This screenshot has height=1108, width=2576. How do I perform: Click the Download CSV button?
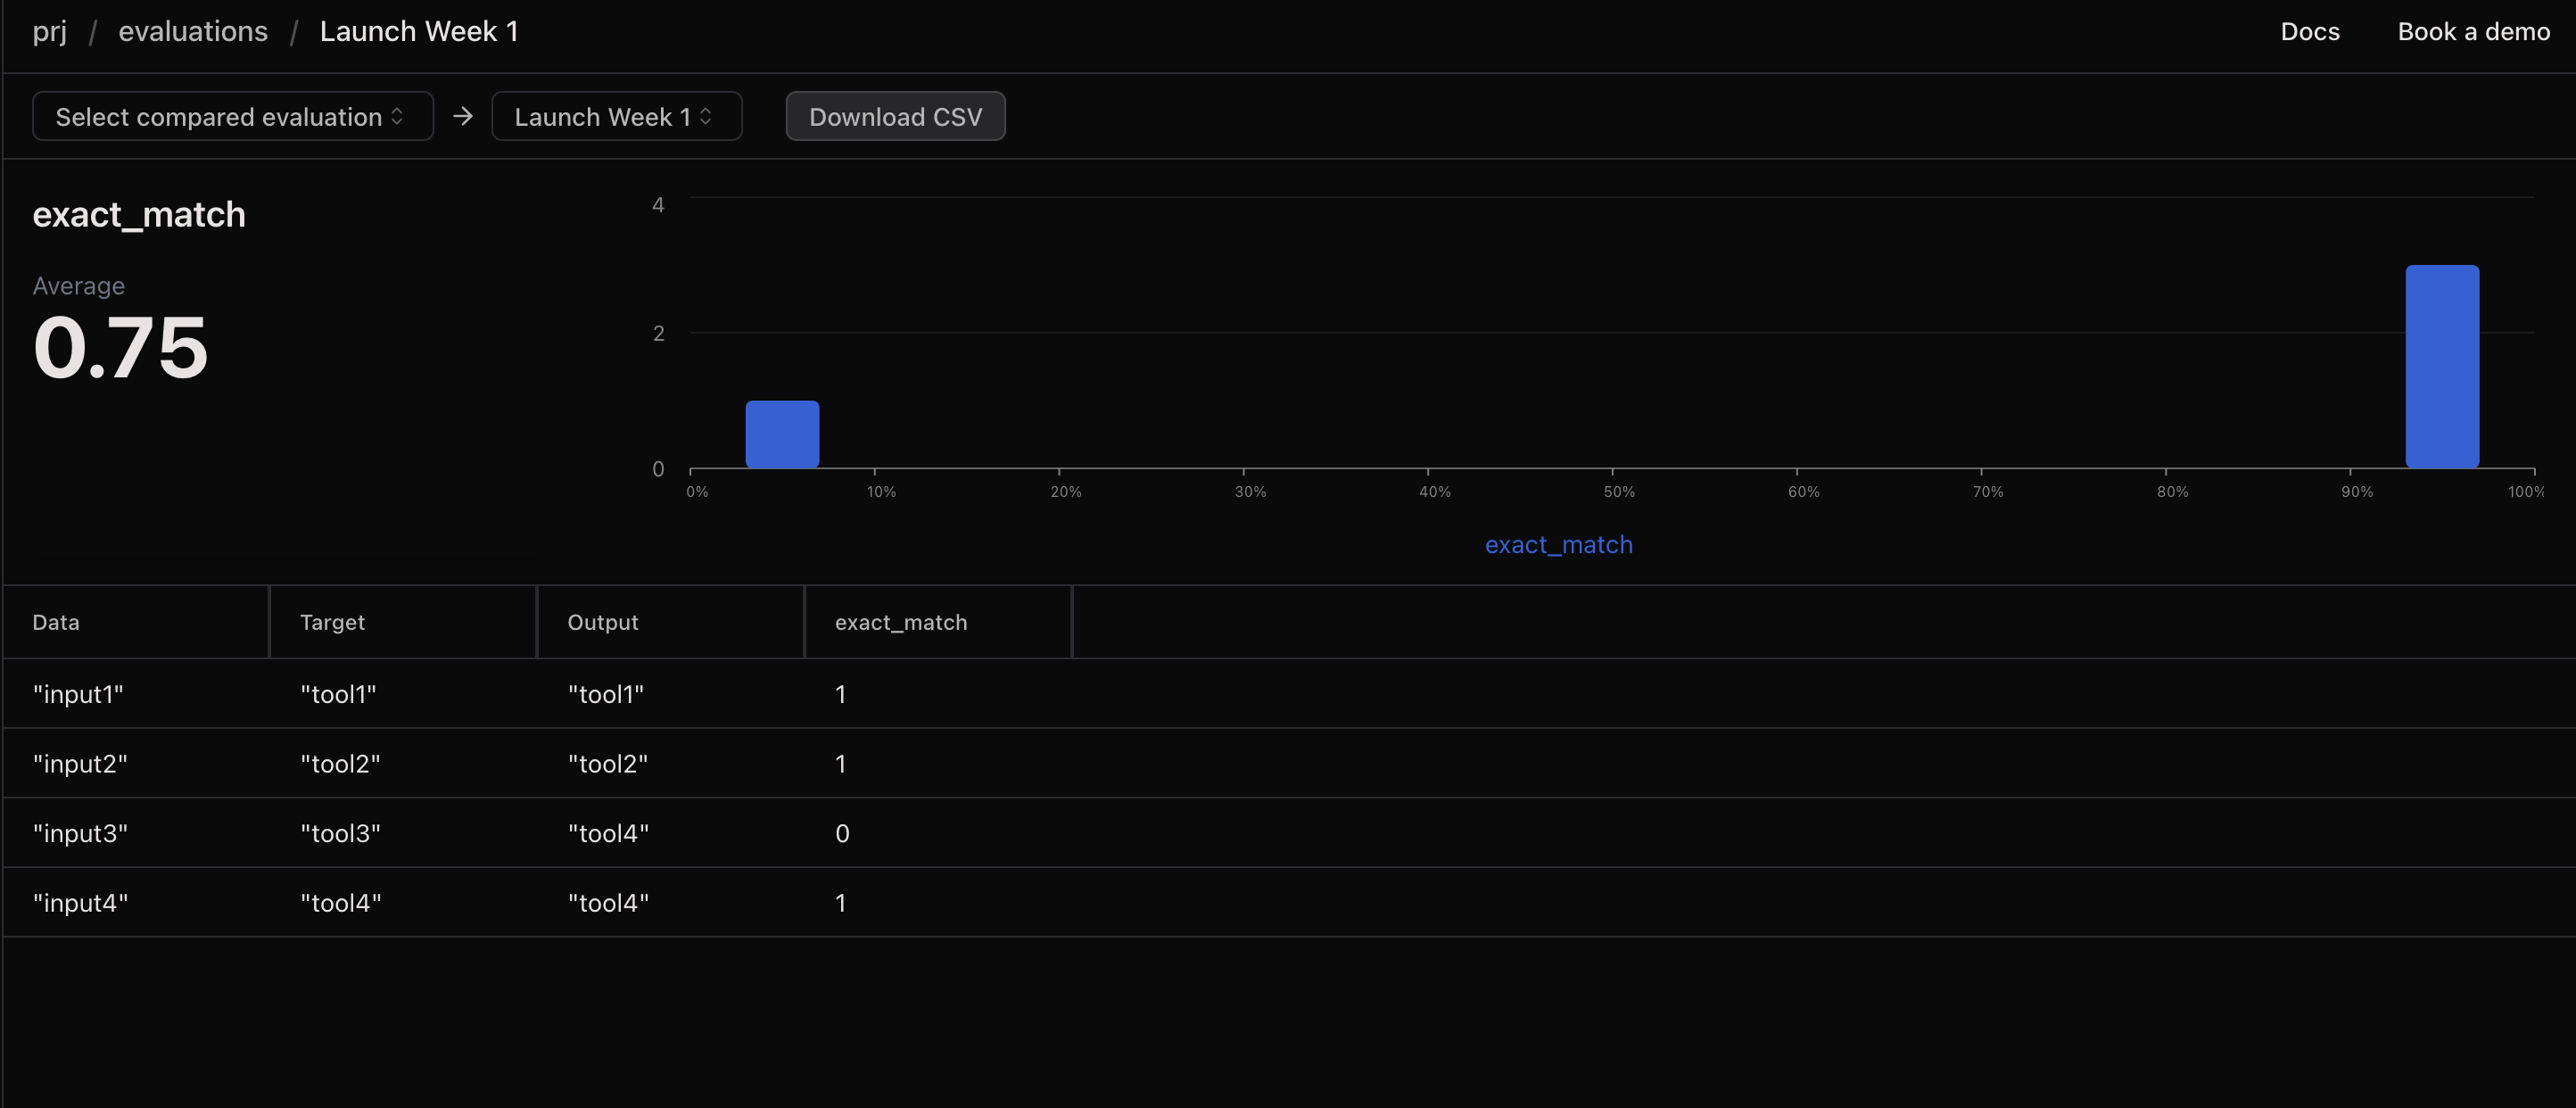tap(895, 116)
